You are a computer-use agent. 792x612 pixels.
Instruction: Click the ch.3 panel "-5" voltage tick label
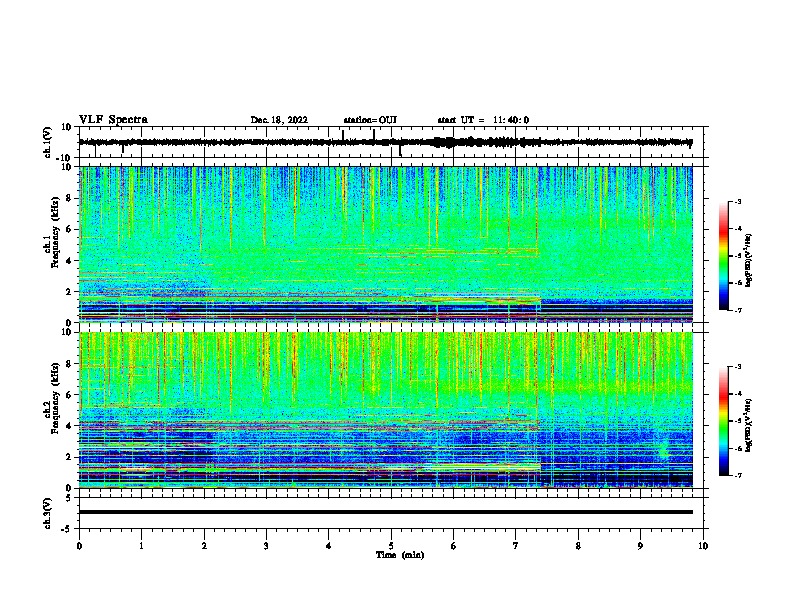pos(68,528)
